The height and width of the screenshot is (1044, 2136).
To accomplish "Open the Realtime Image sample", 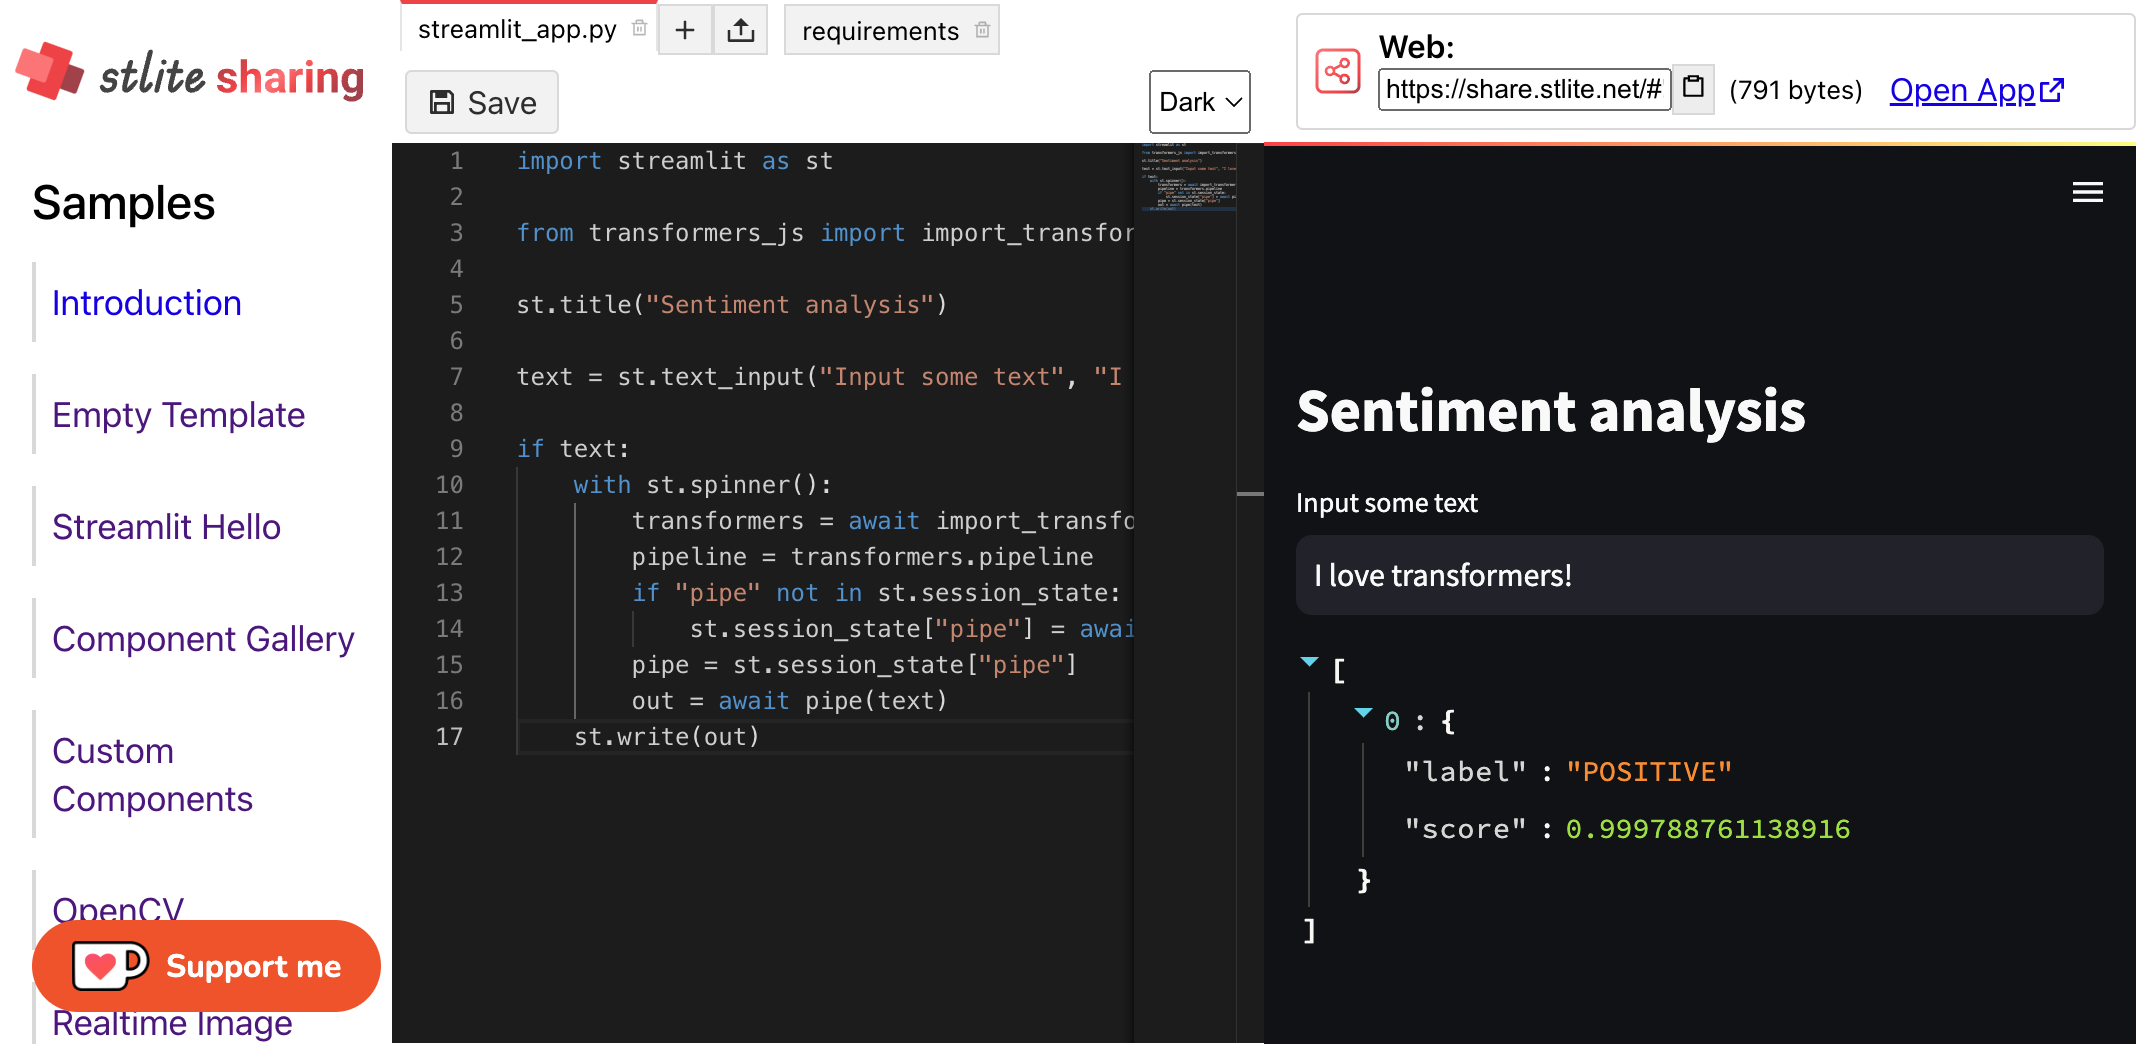I will pyautogui.click(x=172, y=1024).
